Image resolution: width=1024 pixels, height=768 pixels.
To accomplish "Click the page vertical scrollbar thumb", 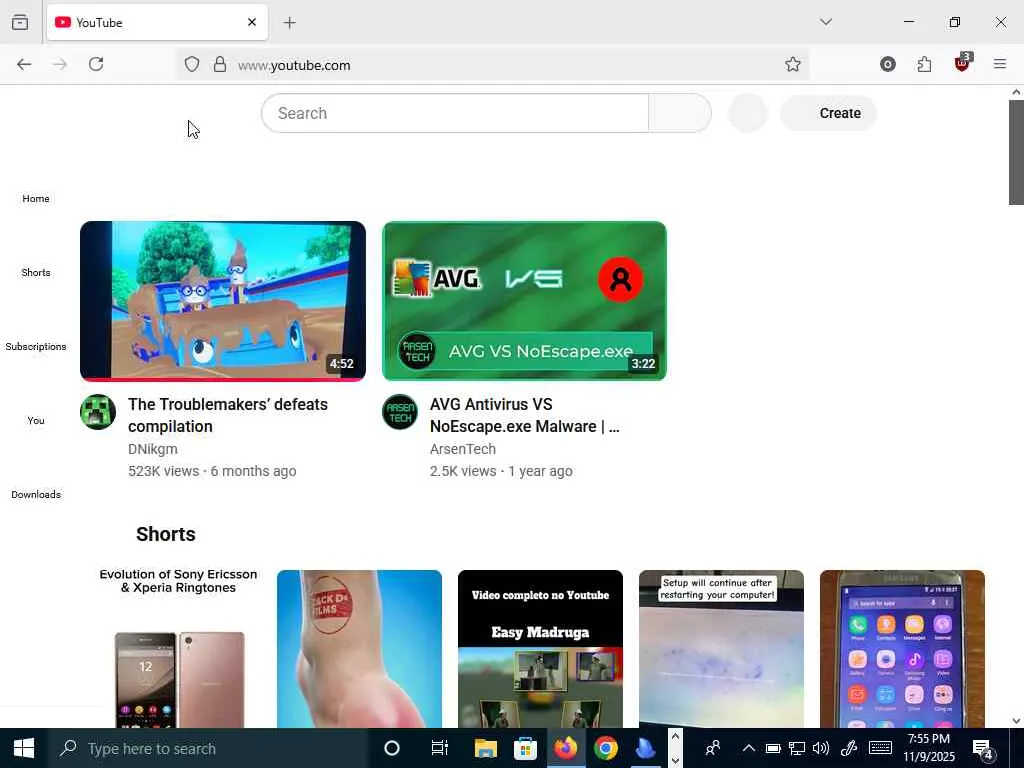I will pyautogui.click(x=1016, y=152).
